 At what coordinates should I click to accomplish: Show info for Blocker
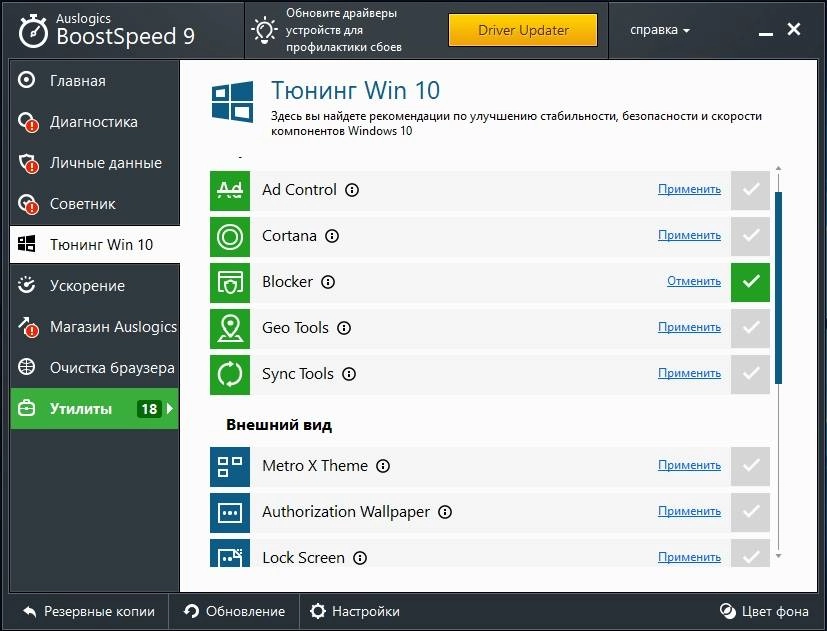pos(328,282)
